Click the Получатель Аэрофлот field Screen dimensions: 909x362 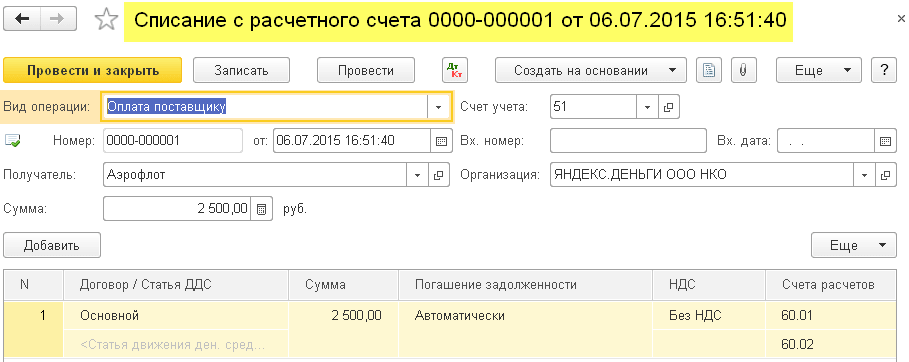[255, 175]
